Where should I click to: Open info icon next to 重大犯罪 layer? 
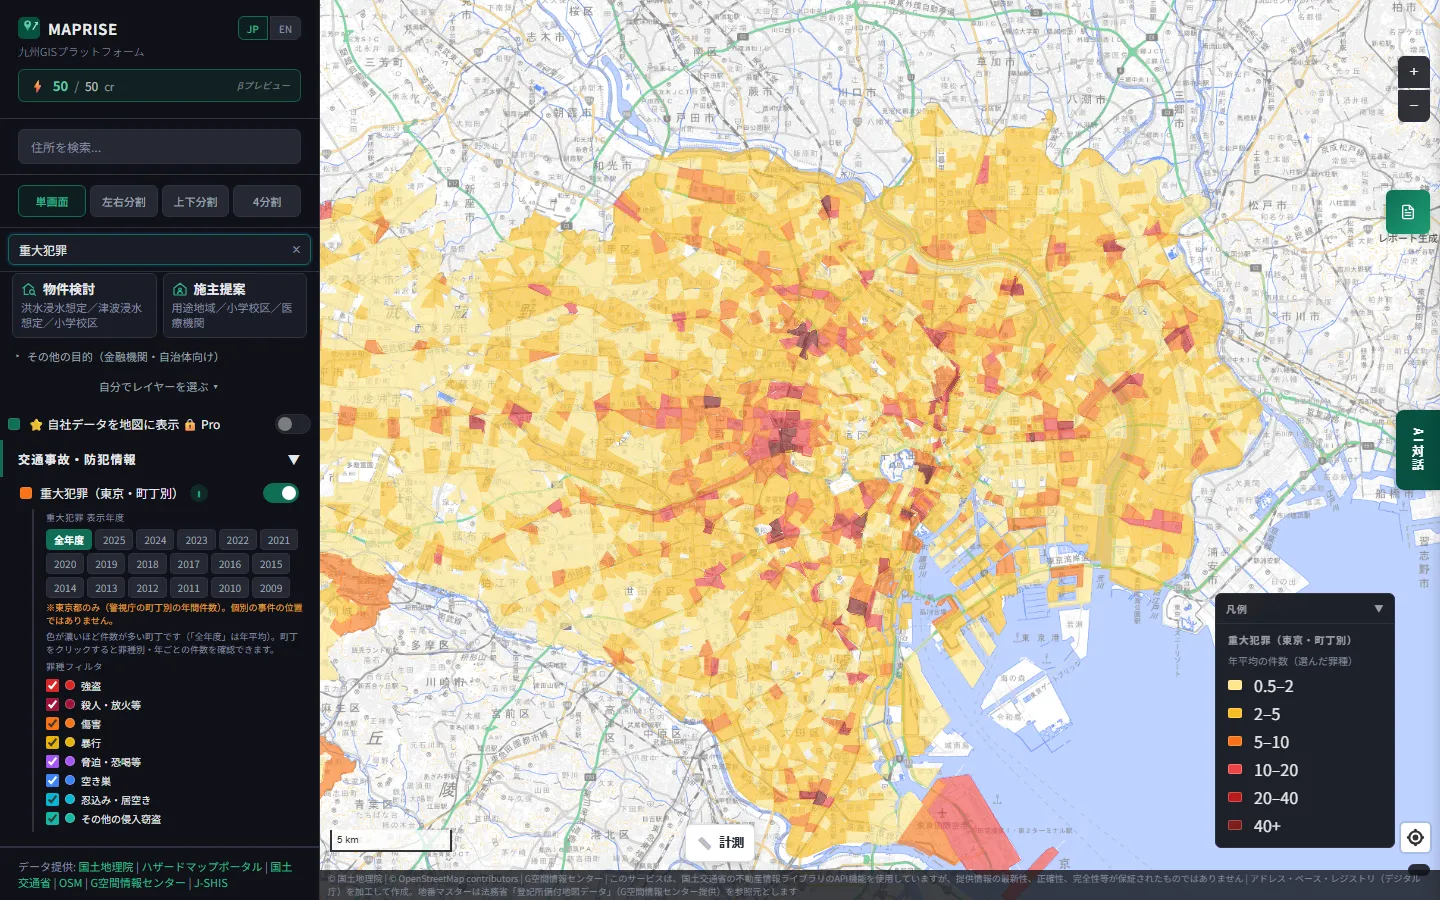click(x=199, y=493)
